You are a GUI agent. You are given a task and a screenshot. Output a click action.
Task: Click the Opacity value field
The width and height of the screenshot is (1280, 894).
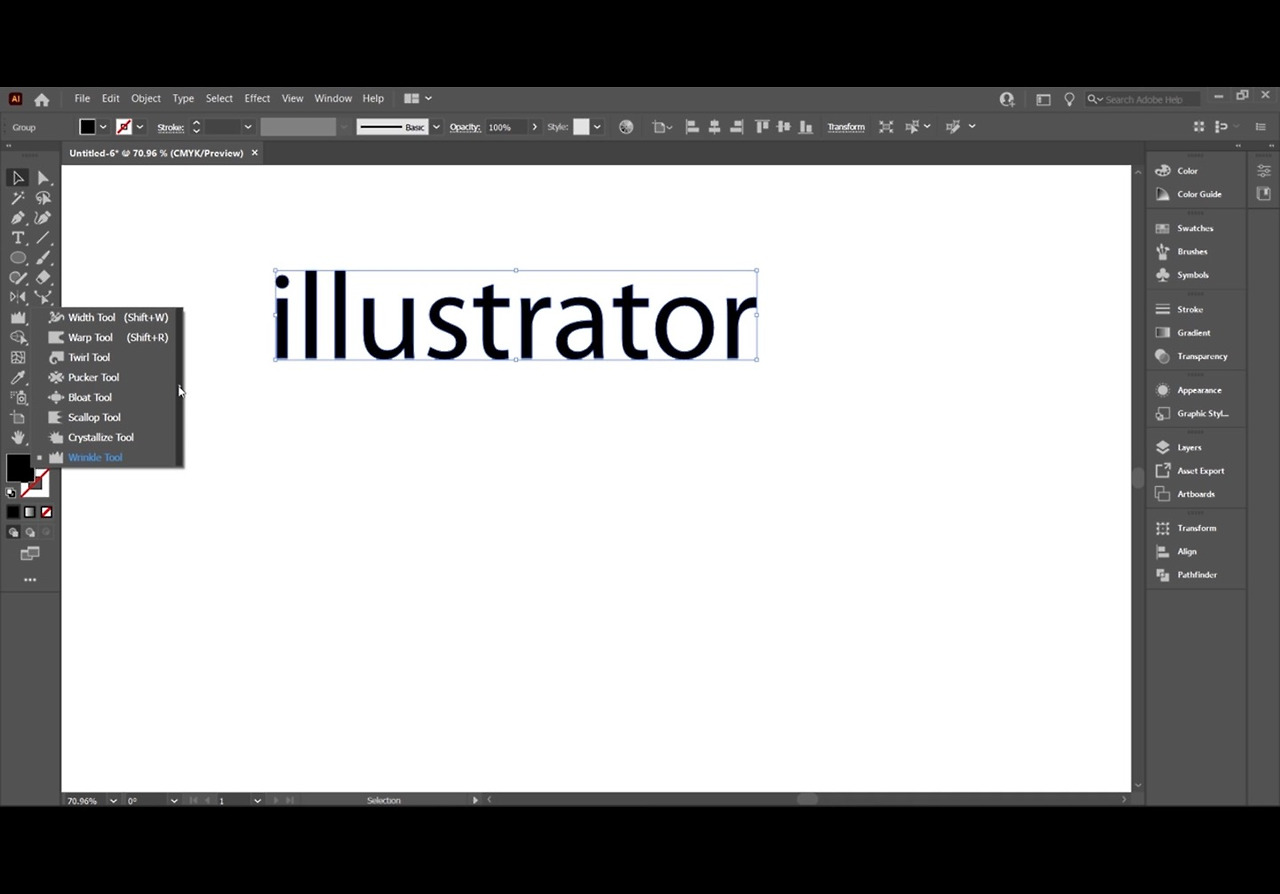pyautogui.click(x=506, y=127)
